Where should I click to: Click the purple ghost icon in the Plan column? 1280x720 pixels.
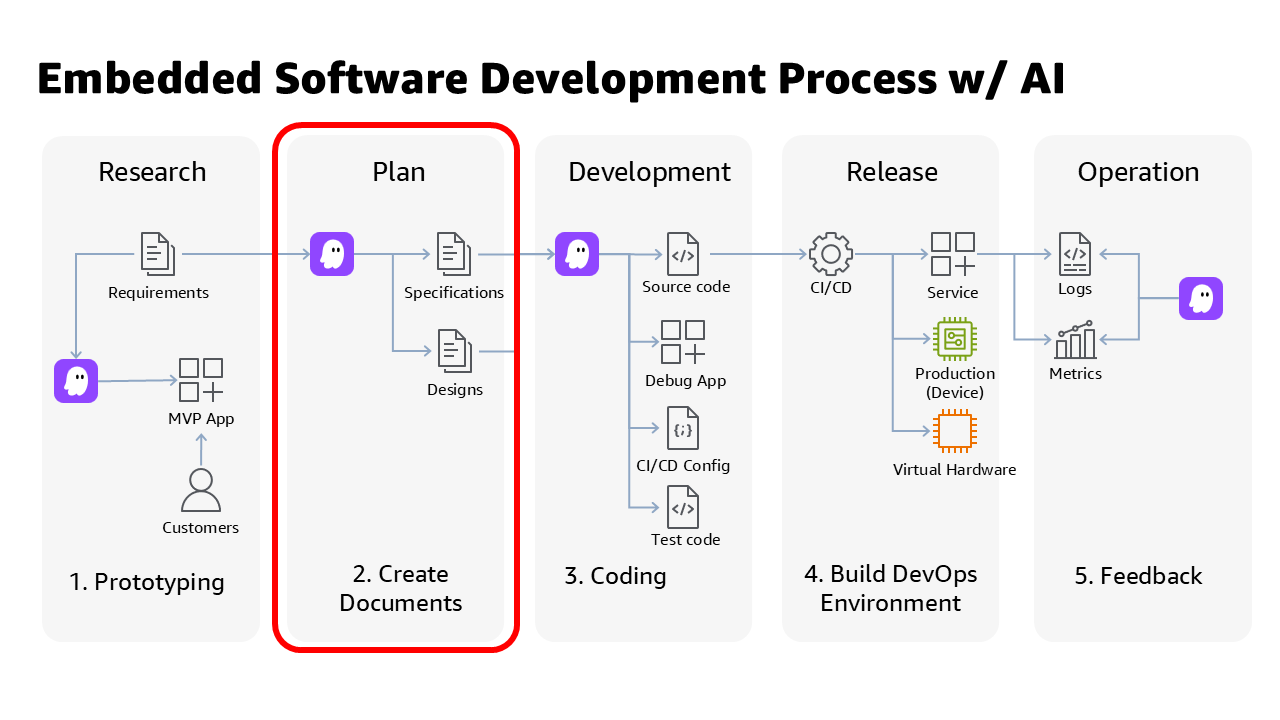pyautogui.click(x=332, y=254)
